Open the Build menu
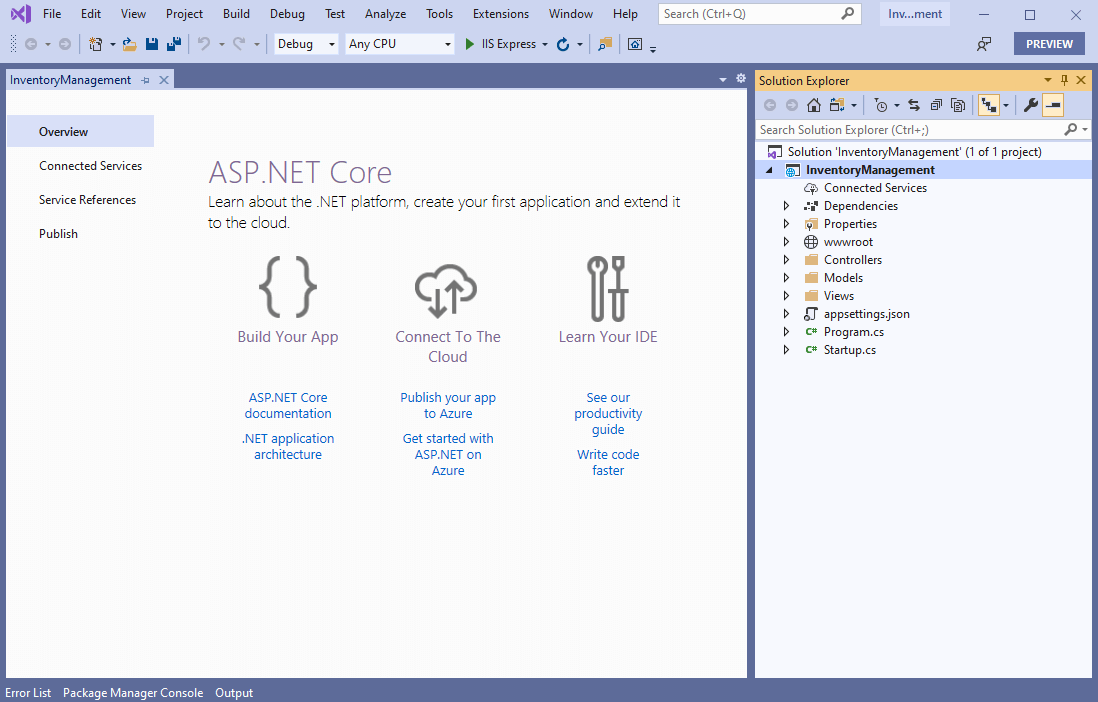This screenshot has height=702, width=1098. 237,14
